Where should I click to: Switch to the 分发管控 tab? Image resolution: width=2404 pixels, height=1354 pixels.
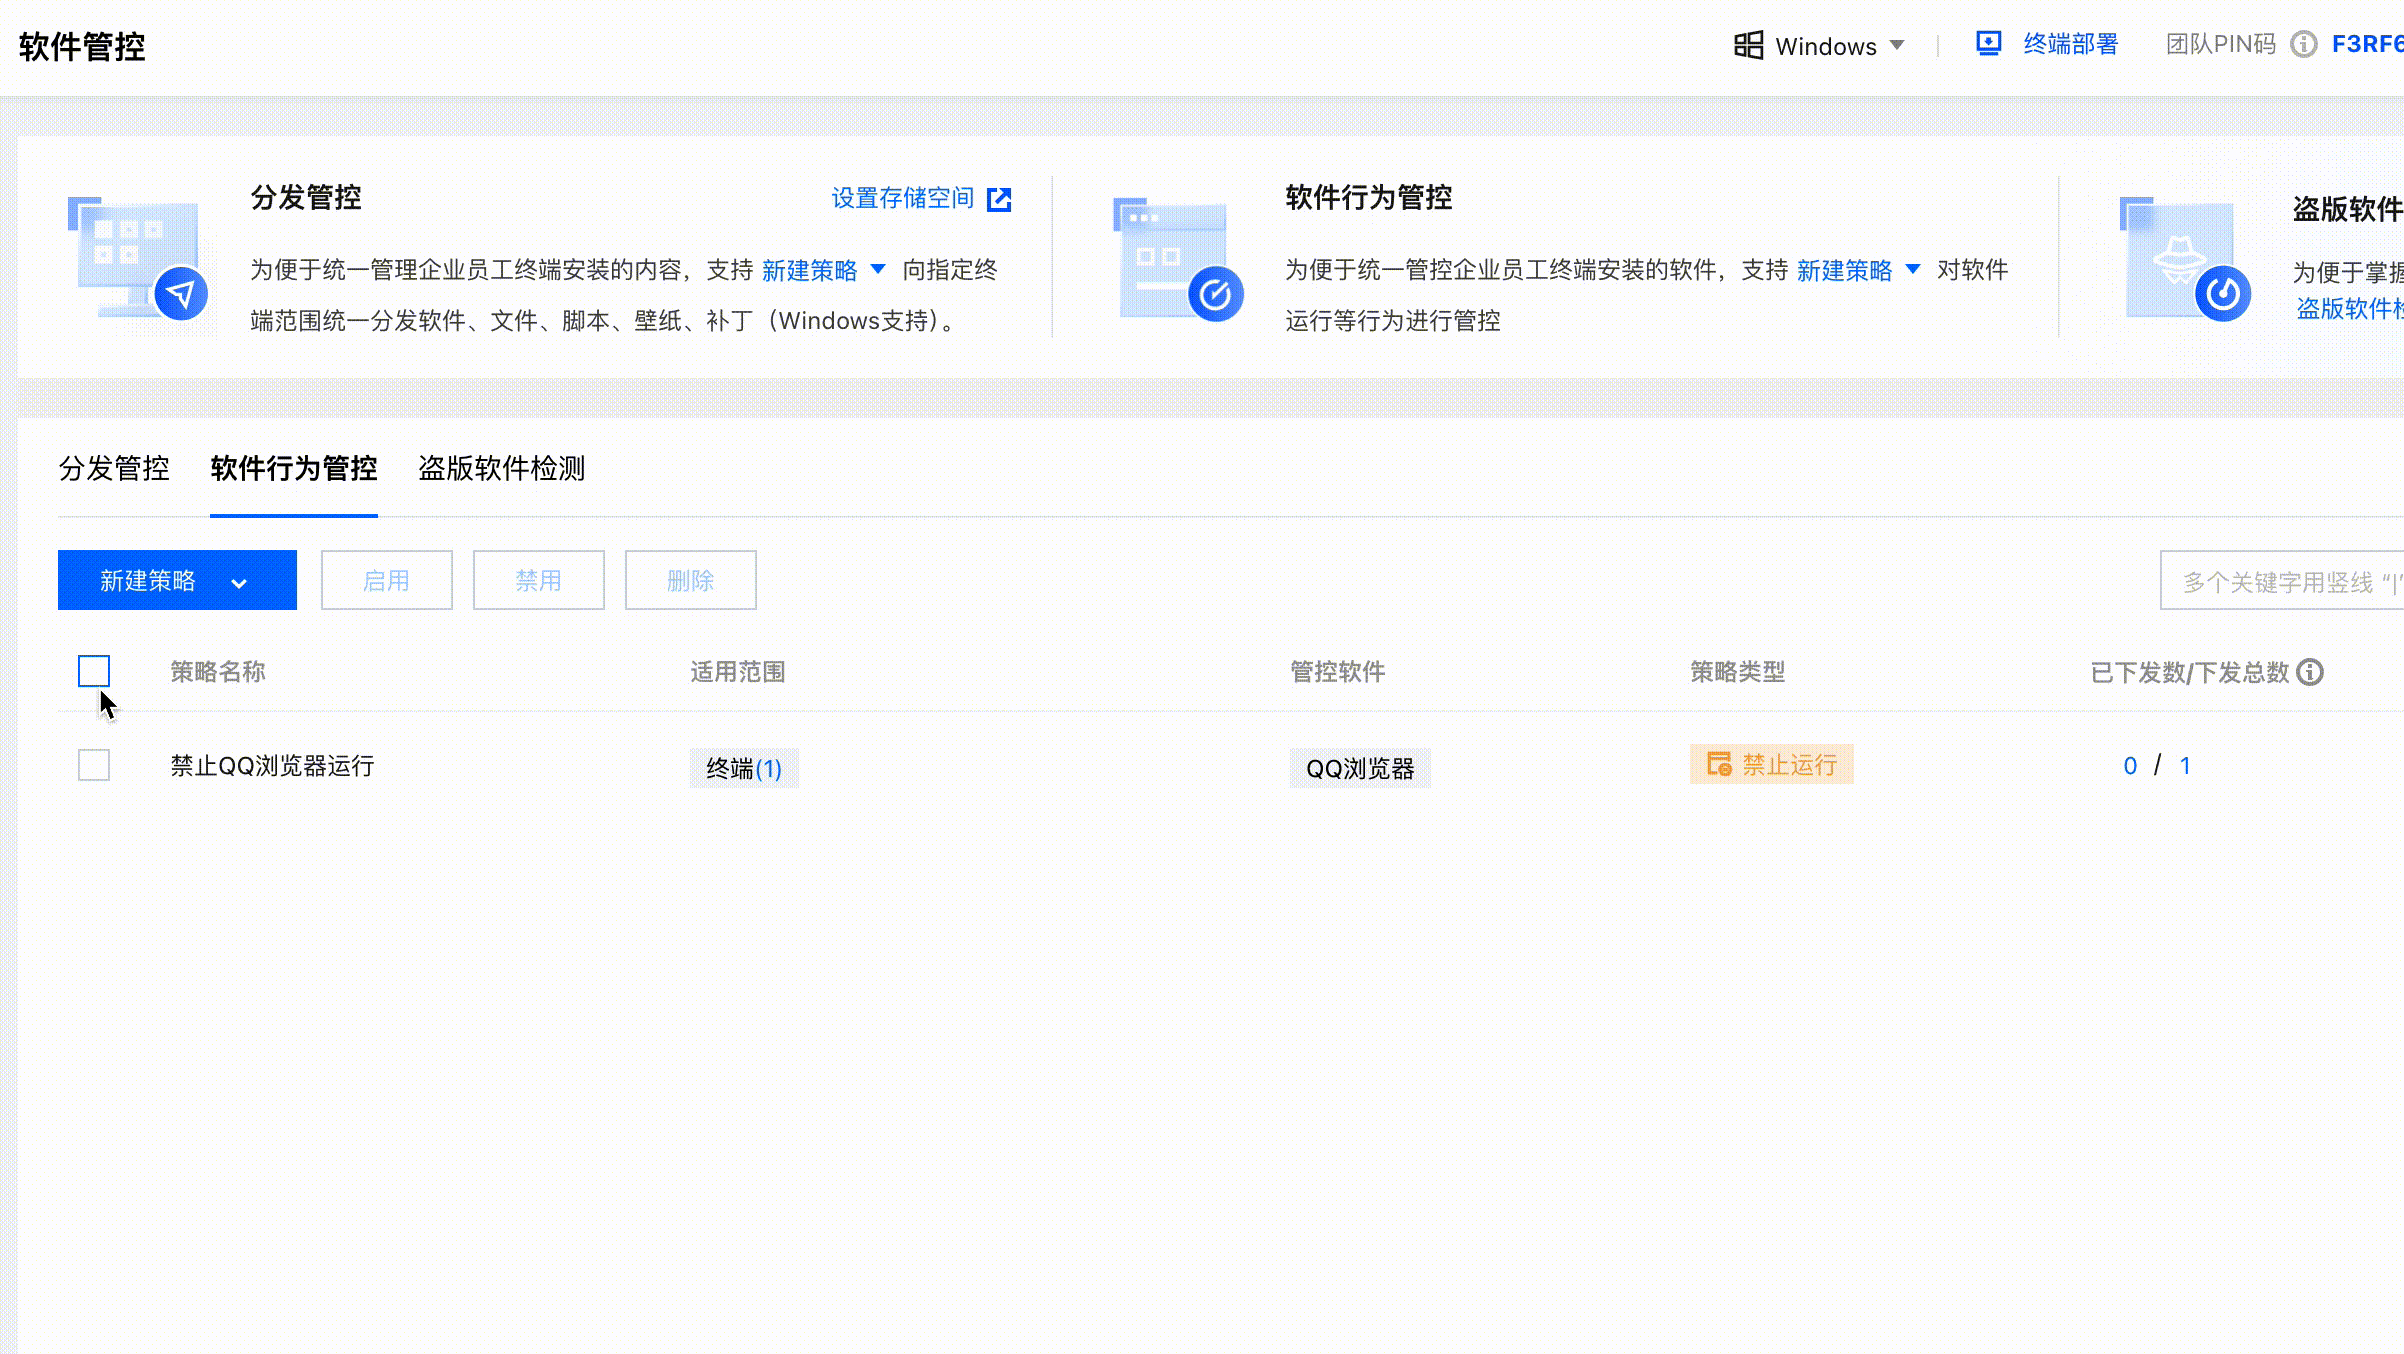coord(114,468)
